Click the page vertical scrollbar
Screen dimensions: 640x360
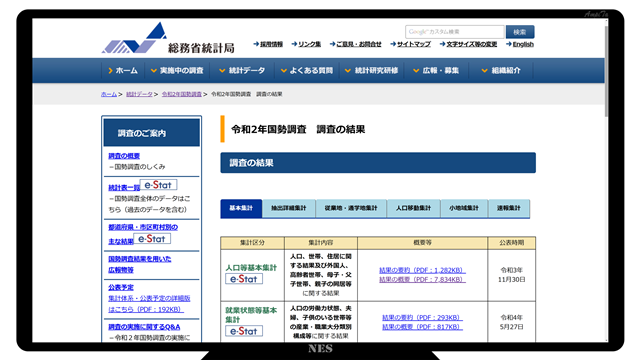(606, 71)
